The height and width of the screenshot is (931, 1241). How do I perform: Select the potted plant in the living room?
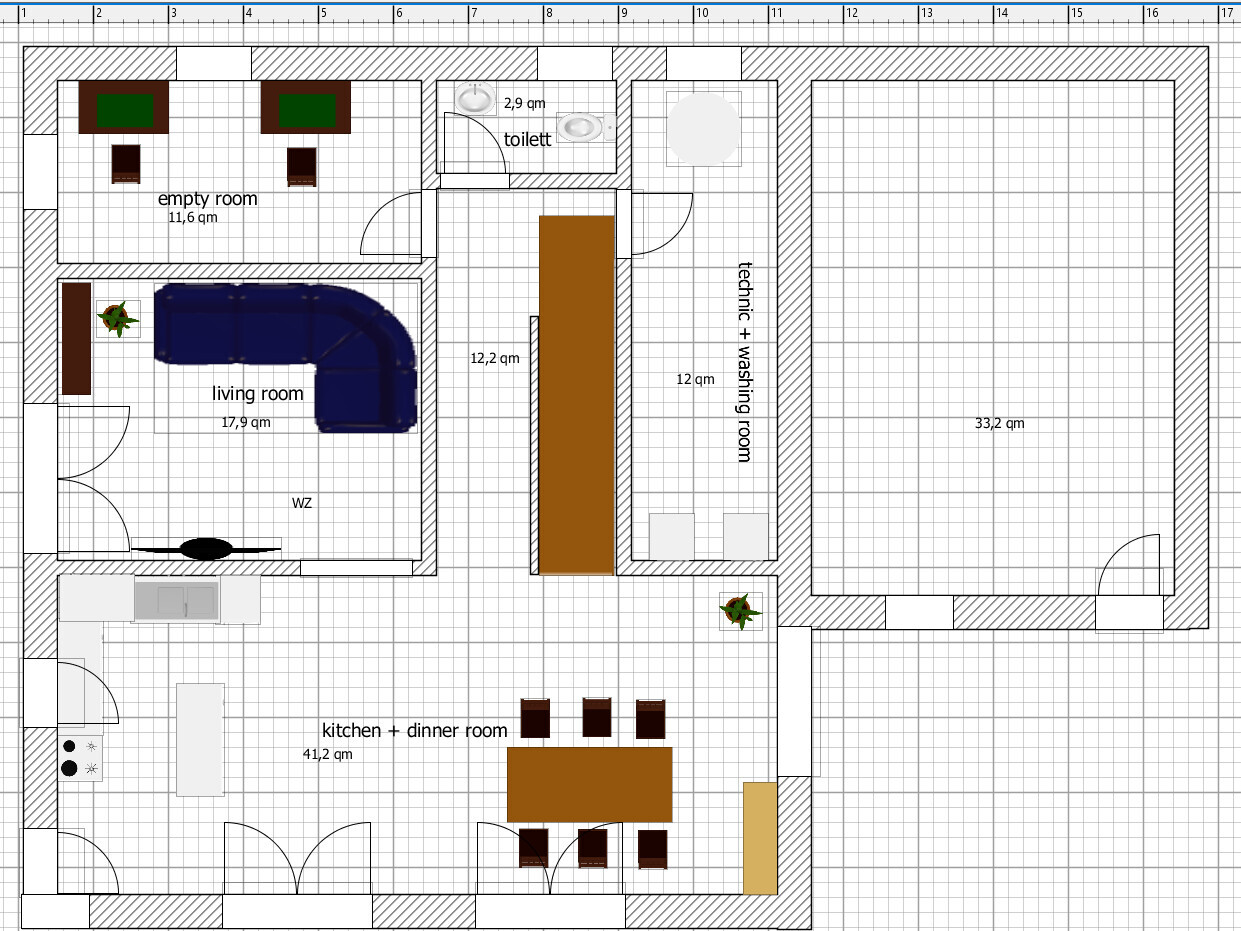118,319
